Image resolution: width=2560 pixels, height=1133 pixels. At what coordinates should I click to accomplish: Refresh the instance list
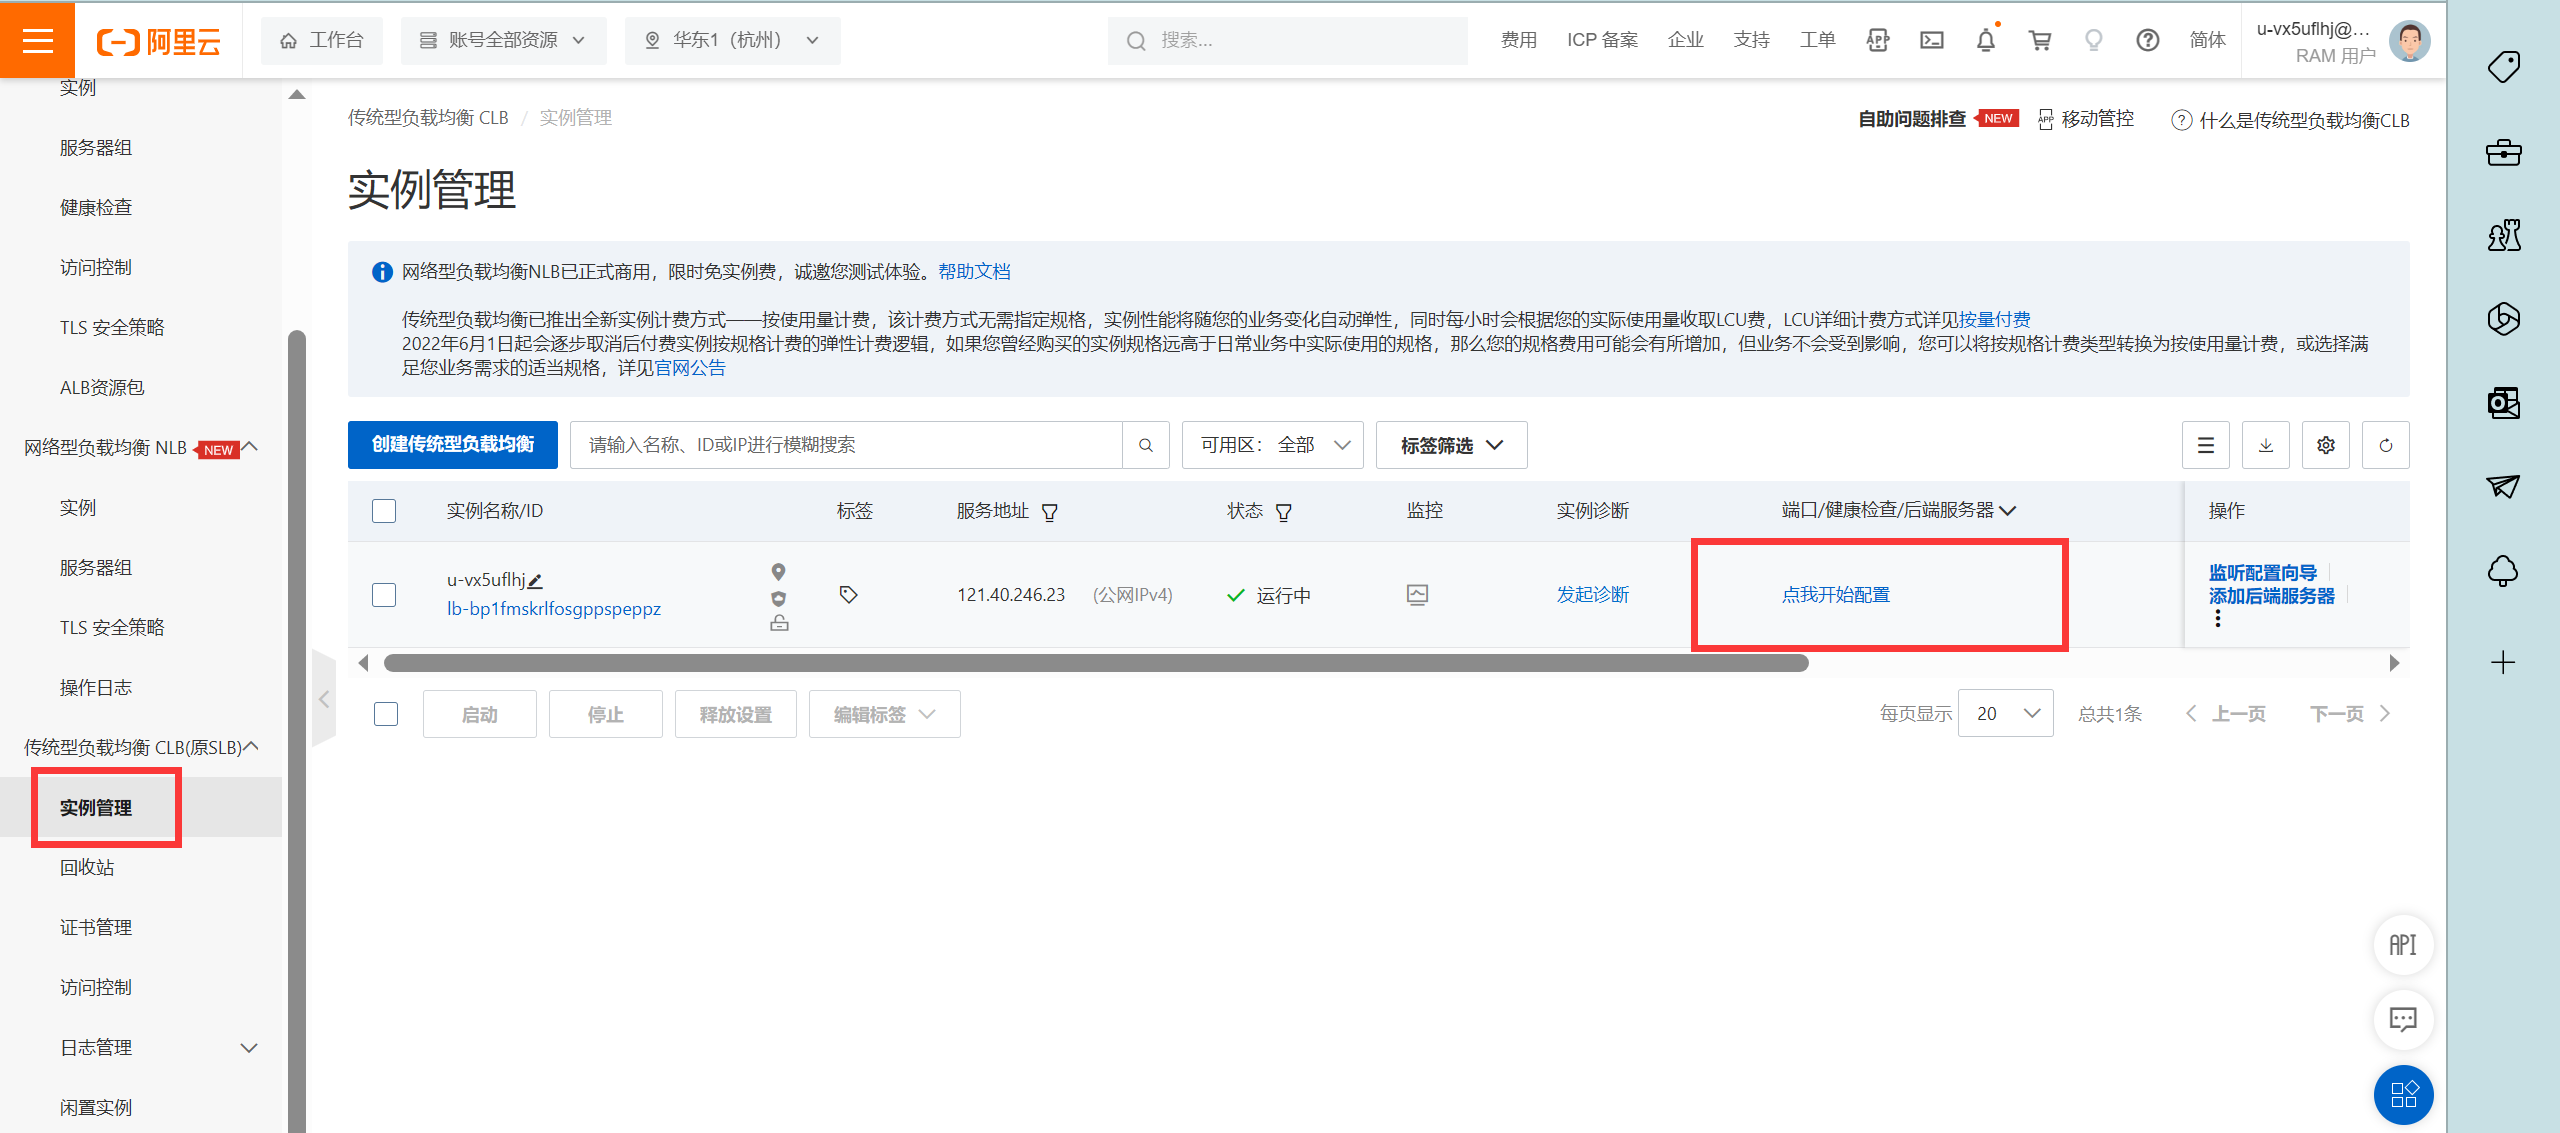[2386, 445]
